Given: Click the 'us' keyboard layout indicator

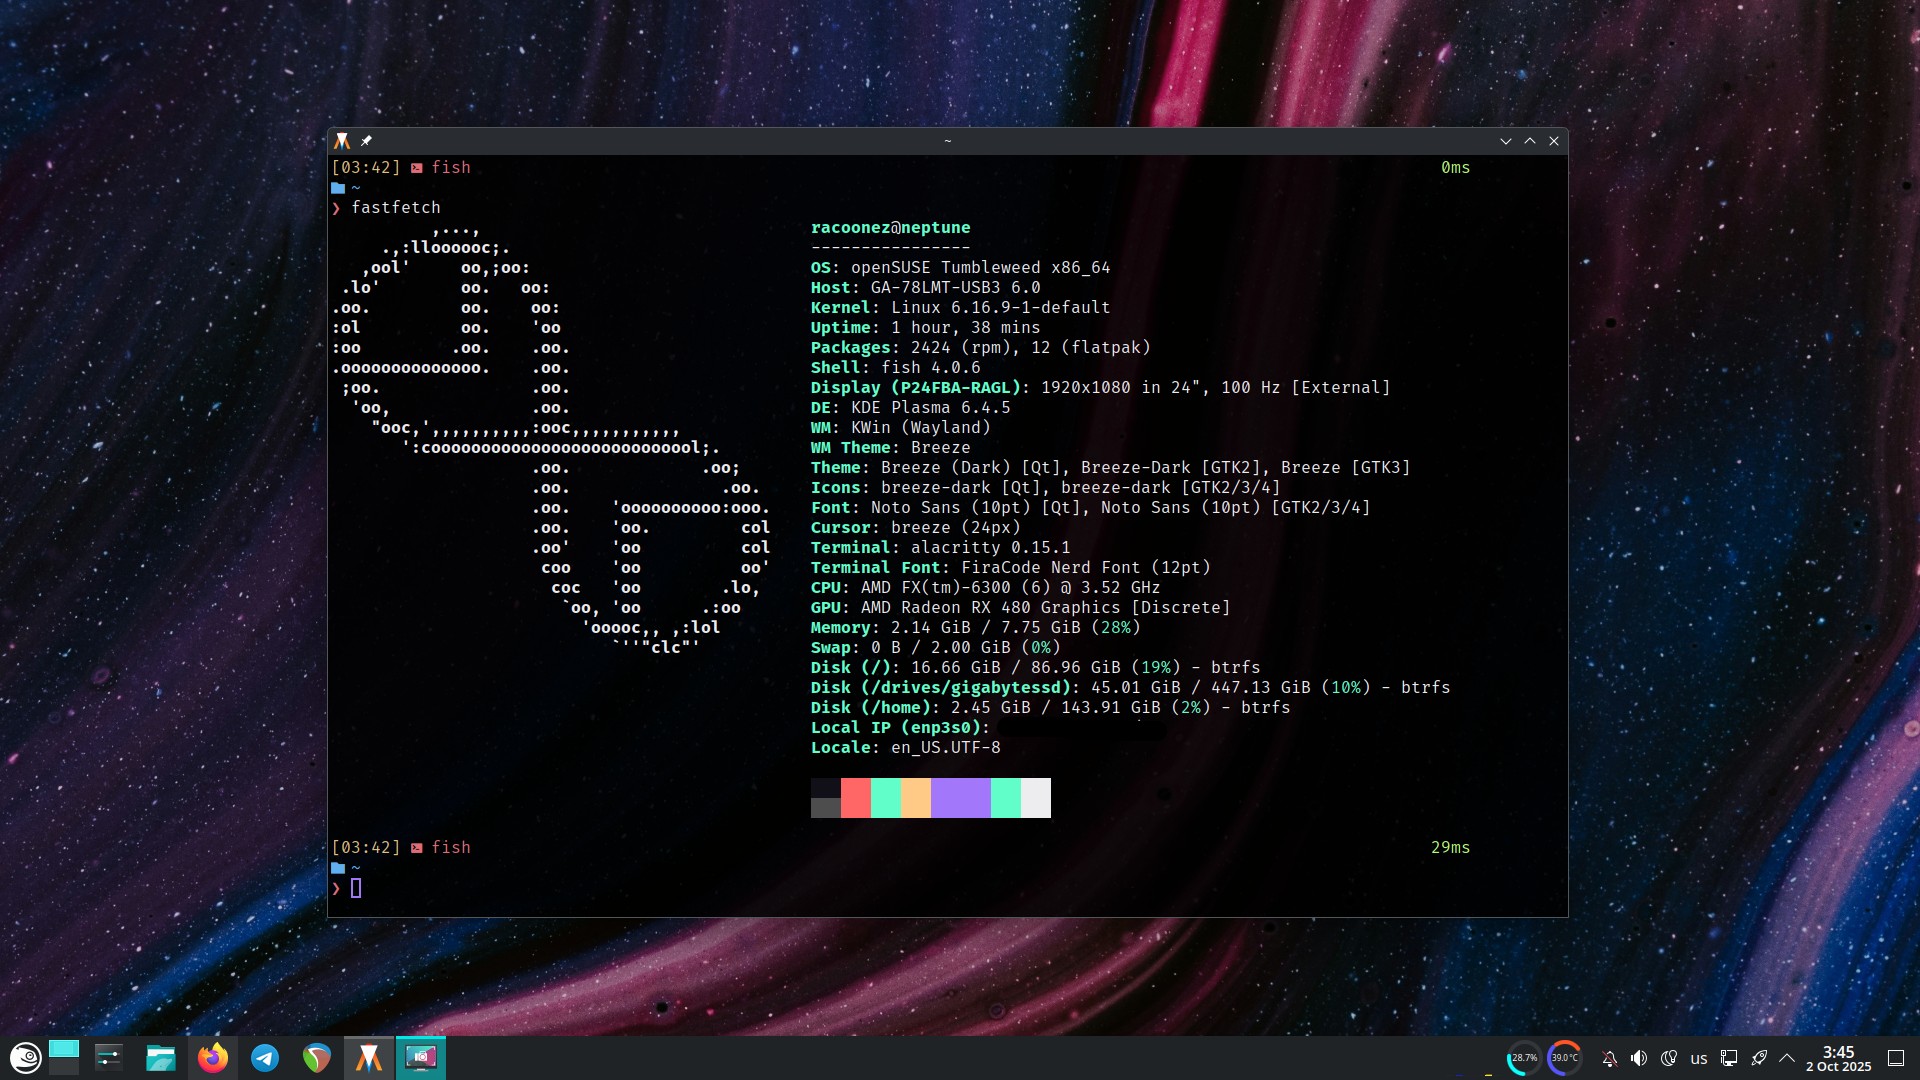Looking at the screenshot, I should 1698,1058.
